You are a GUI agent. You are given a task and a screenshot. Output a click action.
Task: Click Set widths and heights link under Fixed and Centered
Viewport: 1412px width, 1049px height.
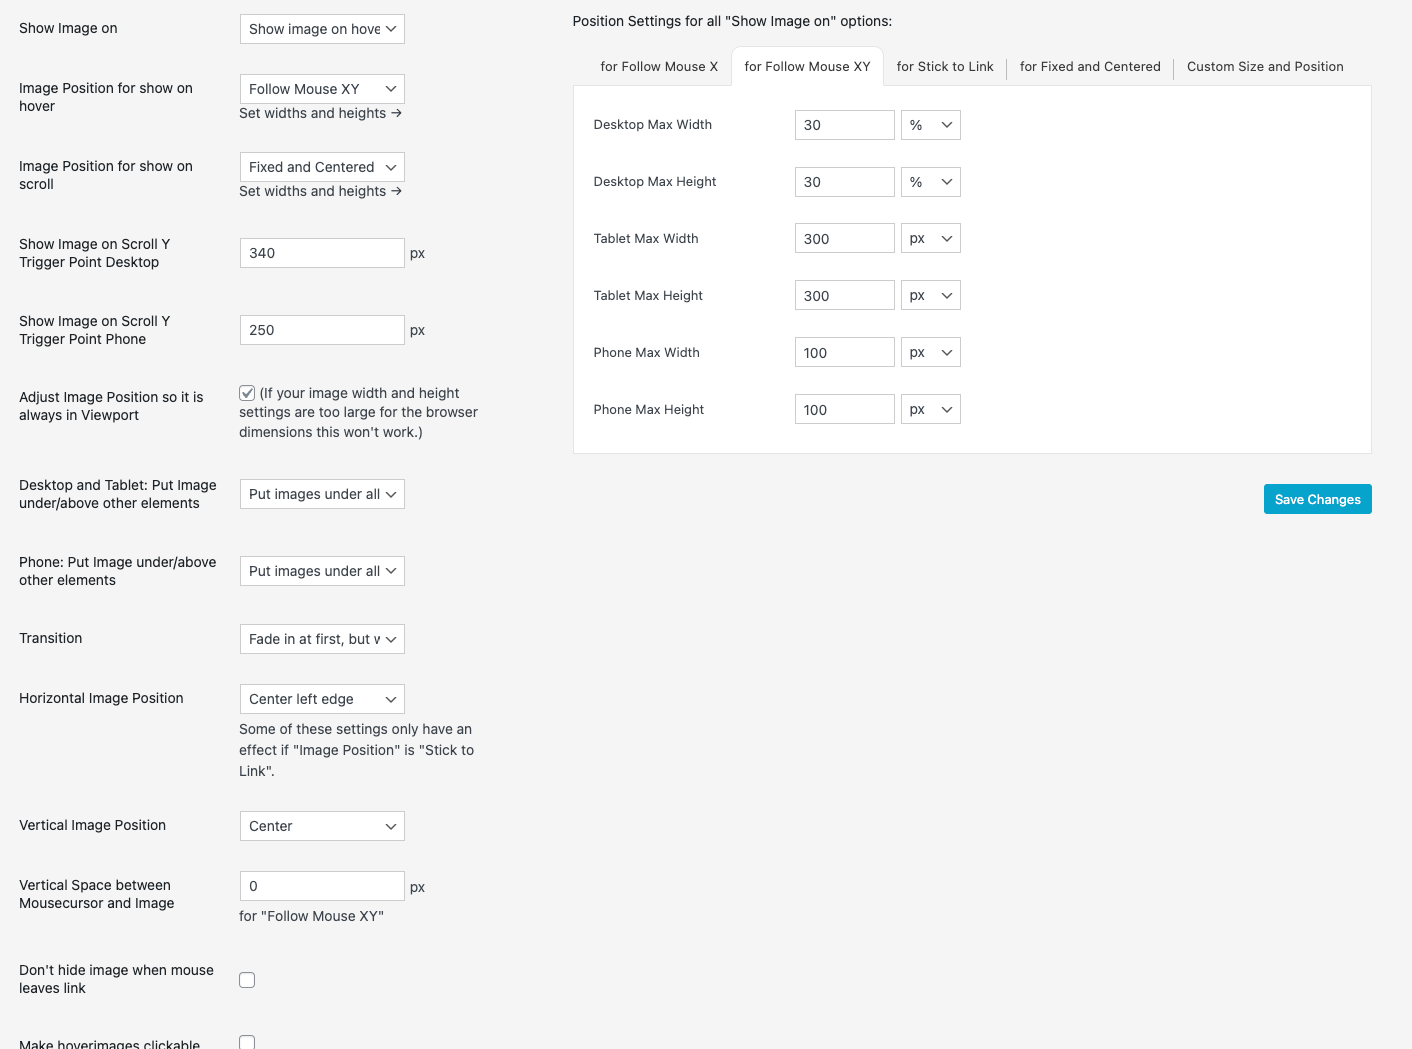tap(320, 191)
